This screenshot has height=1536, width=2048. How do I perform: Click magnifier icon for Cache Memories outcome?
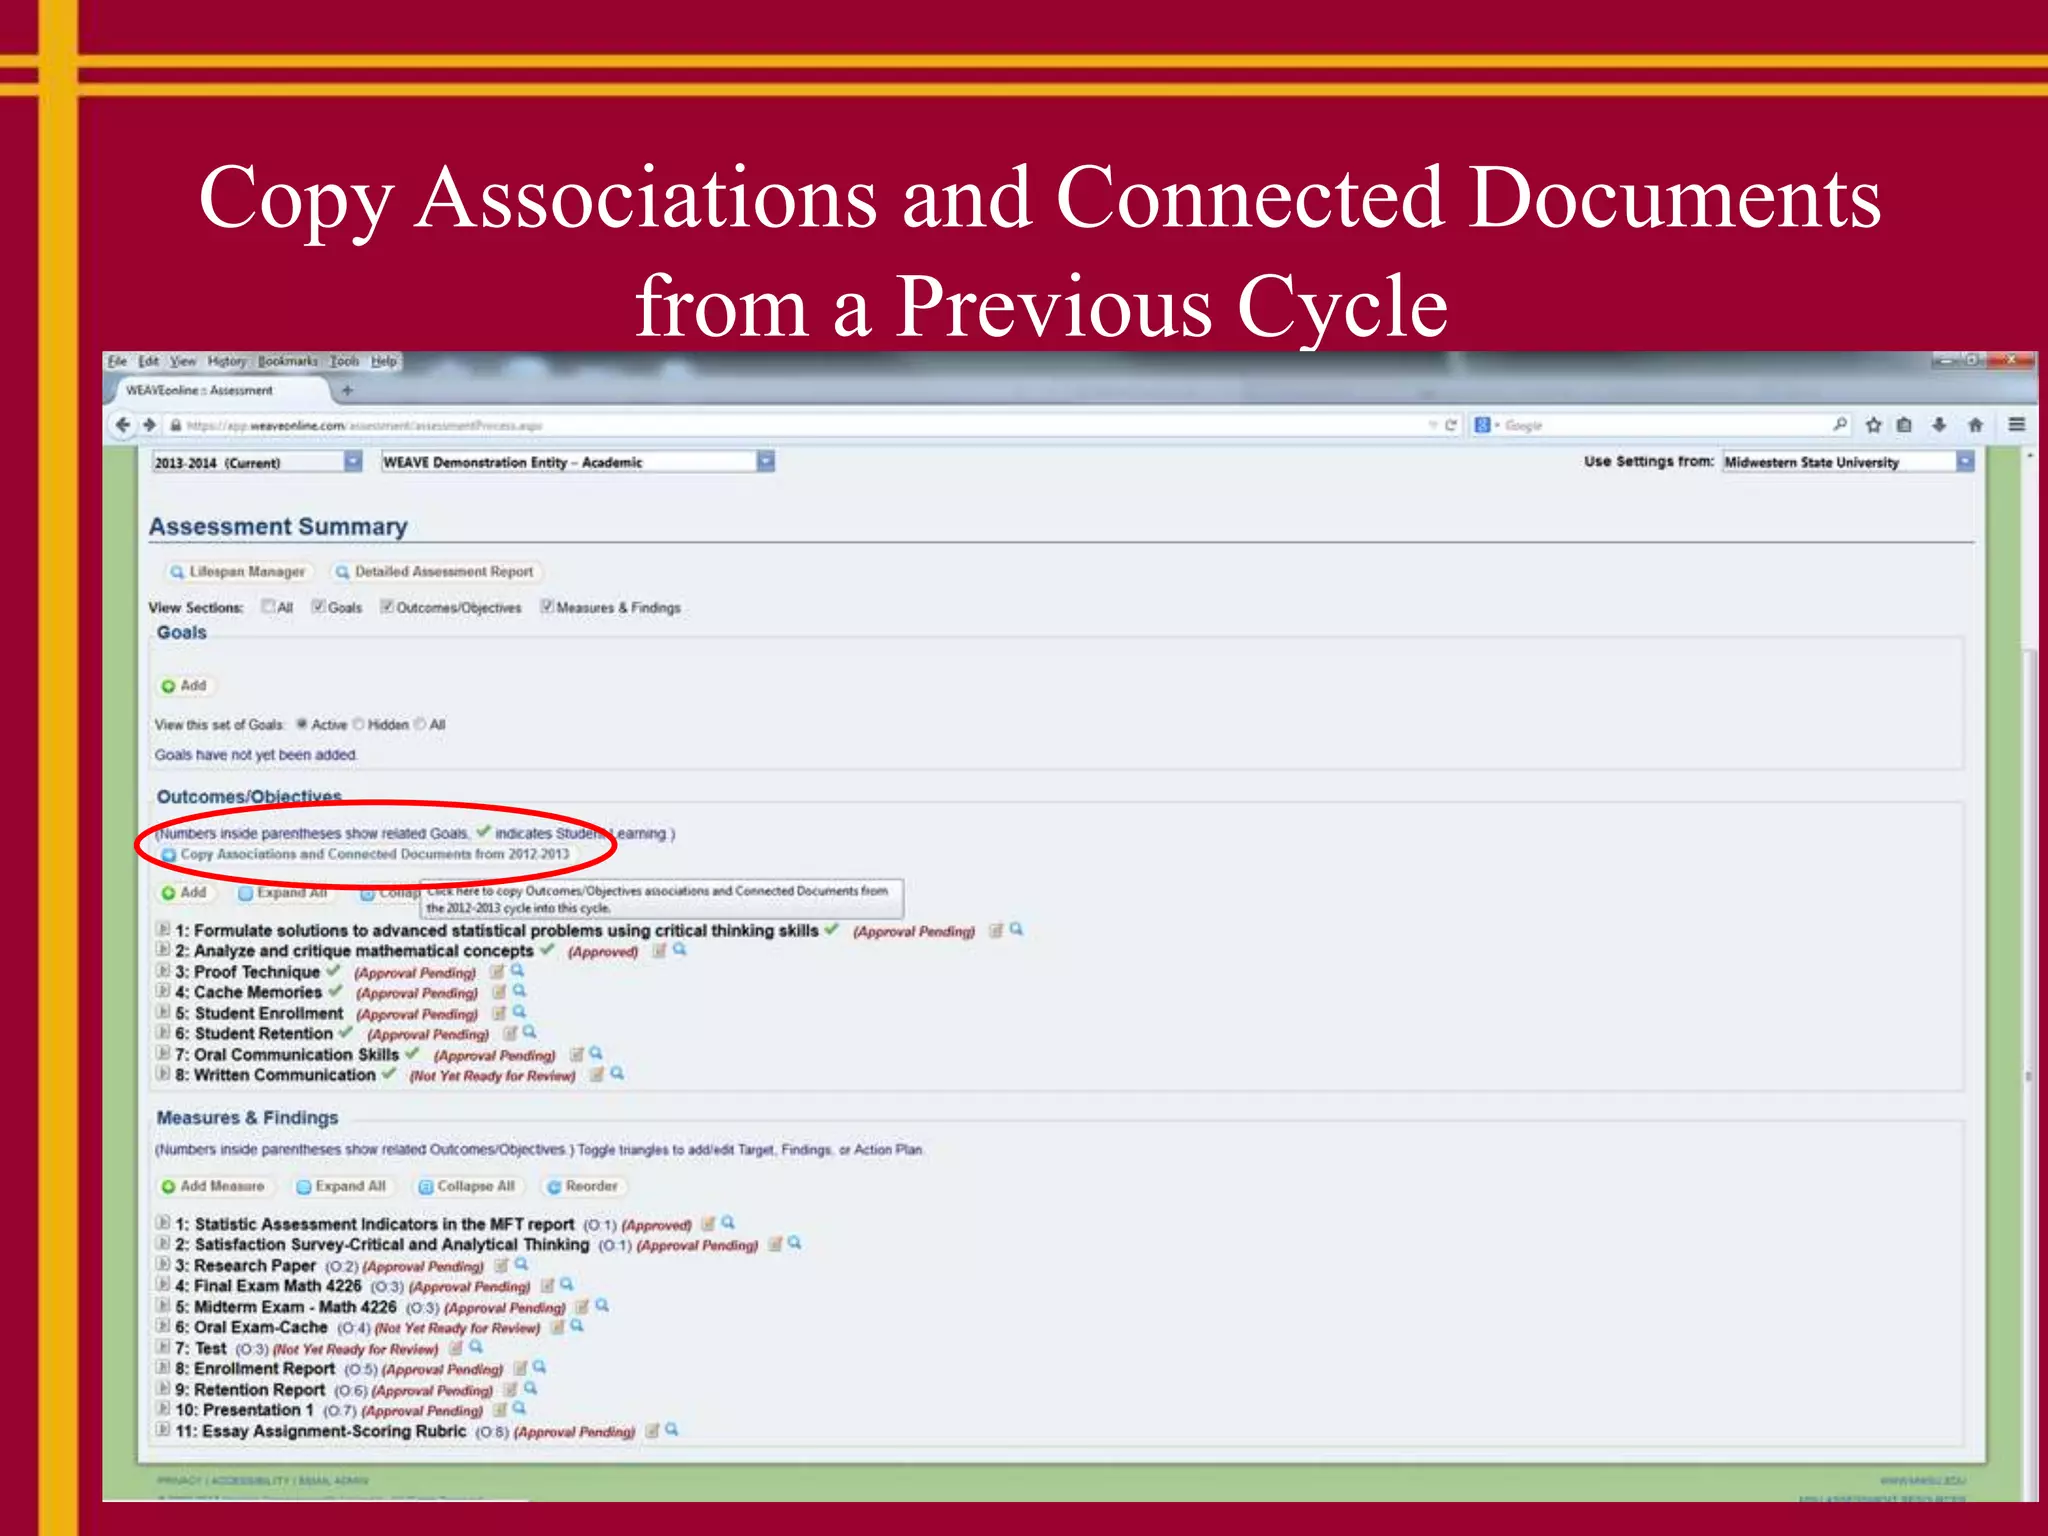point(519,992)
